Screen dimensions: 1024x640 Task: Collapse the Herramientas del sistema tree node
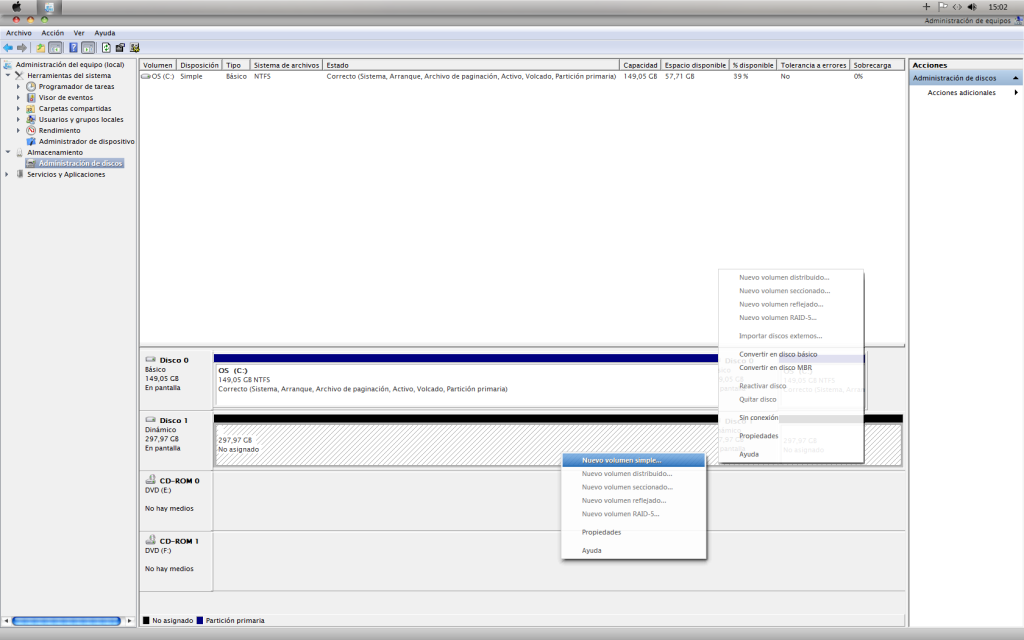pyautogui.click(x=8, y=76)
